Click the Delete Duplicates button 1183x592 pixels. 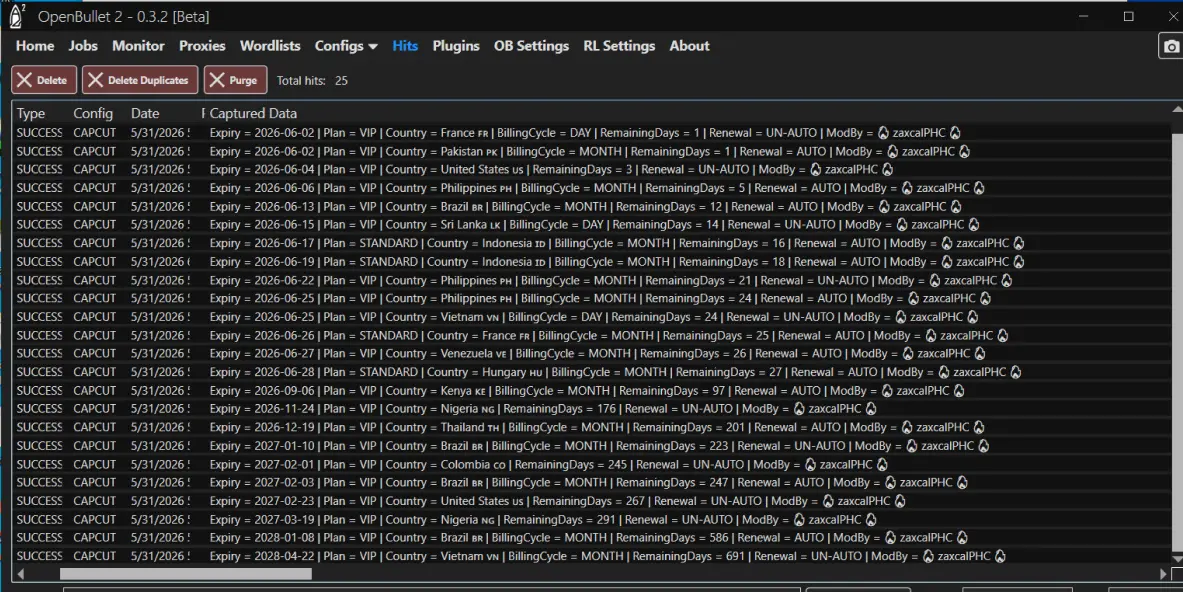140,80
